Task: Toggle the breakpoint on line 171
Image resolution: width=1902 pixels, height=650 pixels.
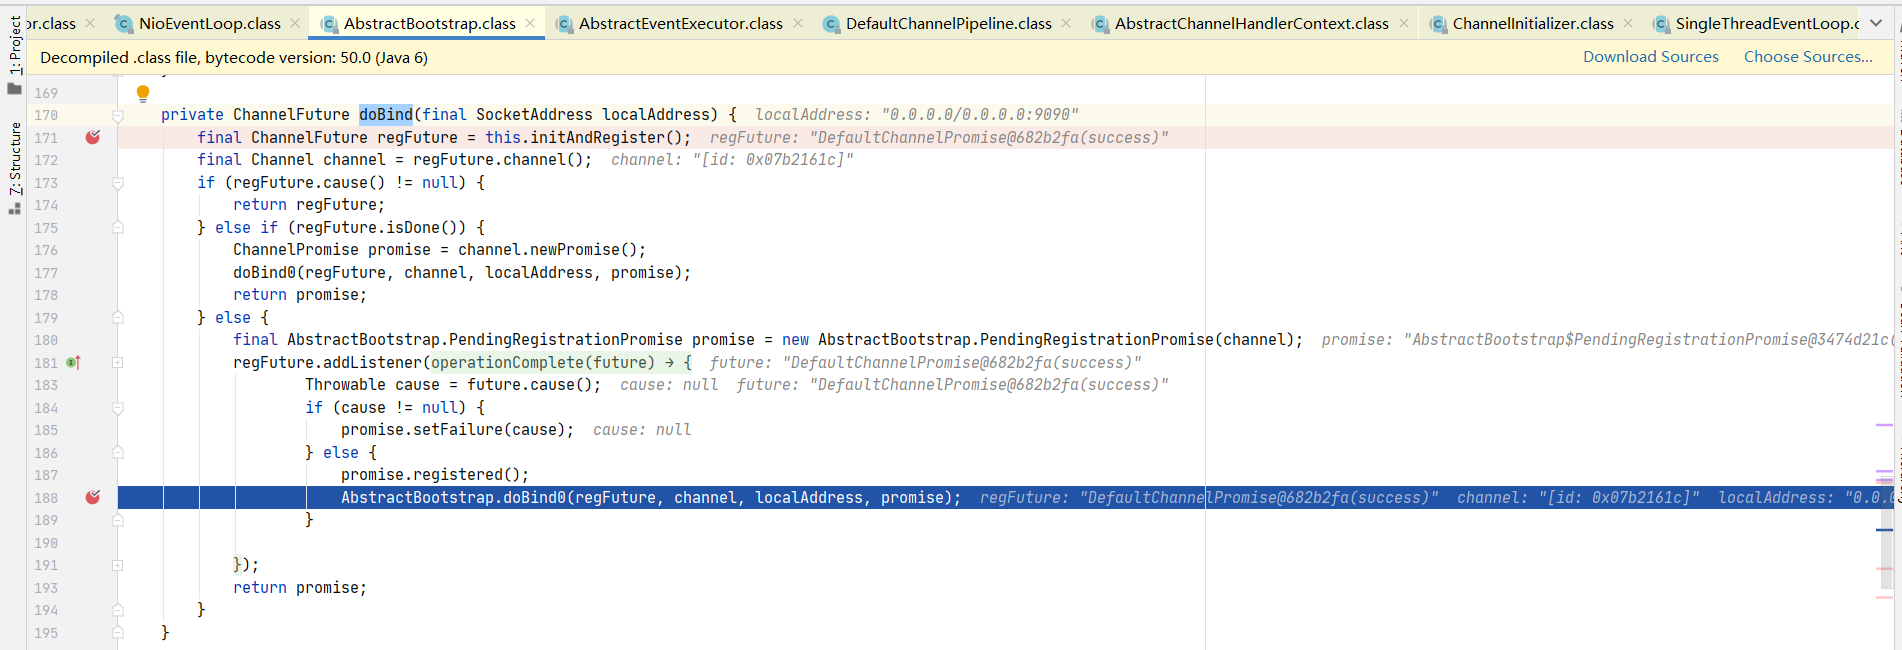Action: pos(93,137)
